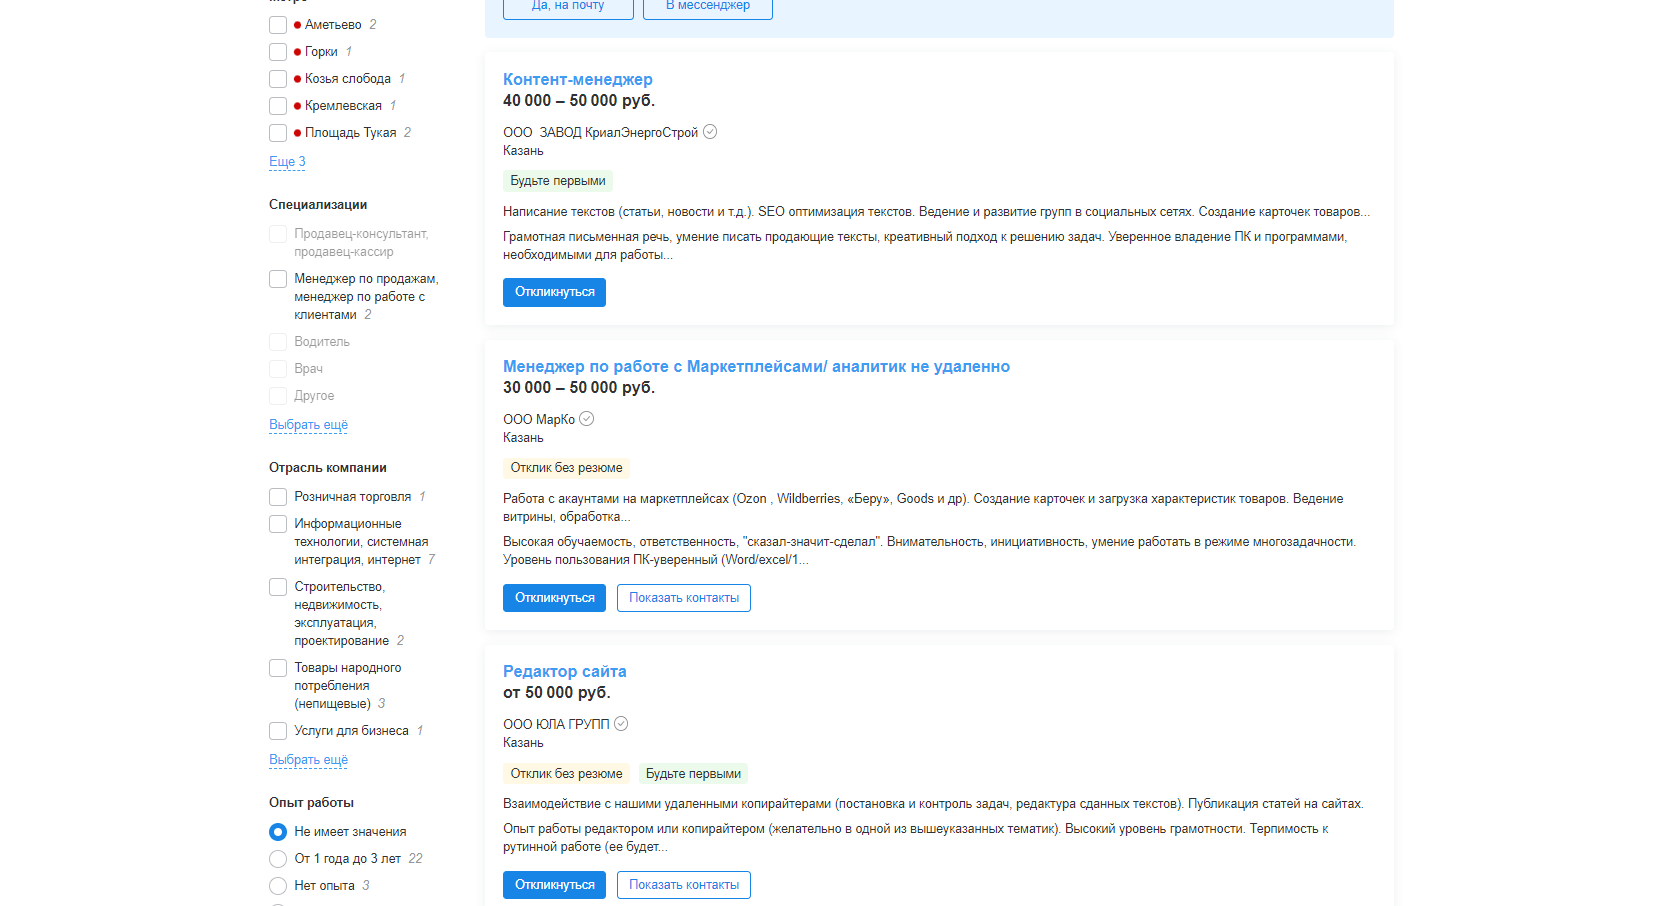Screen dimensions: 1662x906
Task: Click salary 40 000 – 50 000 руб.
Action: coord(579,100)
